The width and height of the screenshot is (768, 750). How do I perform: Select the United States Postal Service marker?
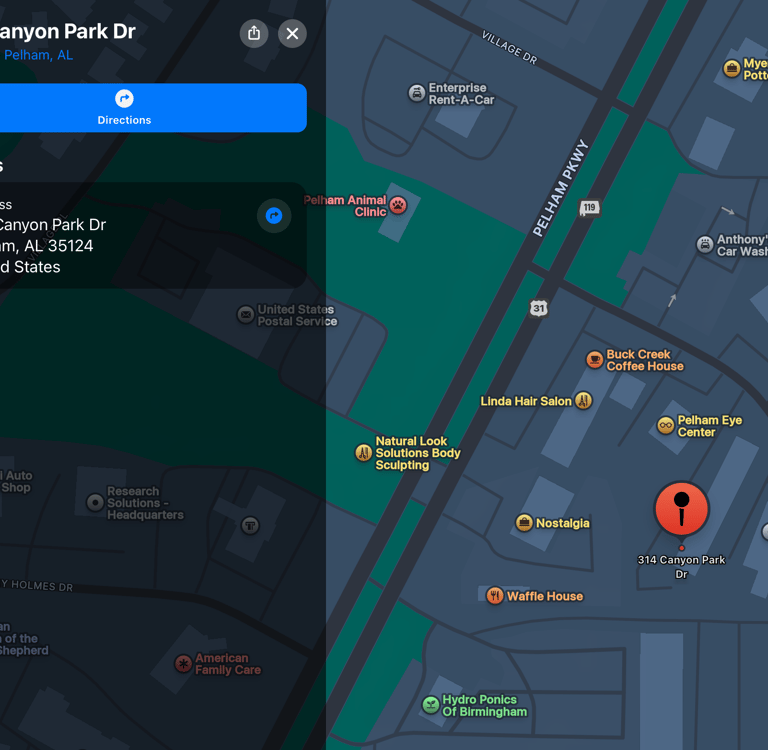pos(245,315)
